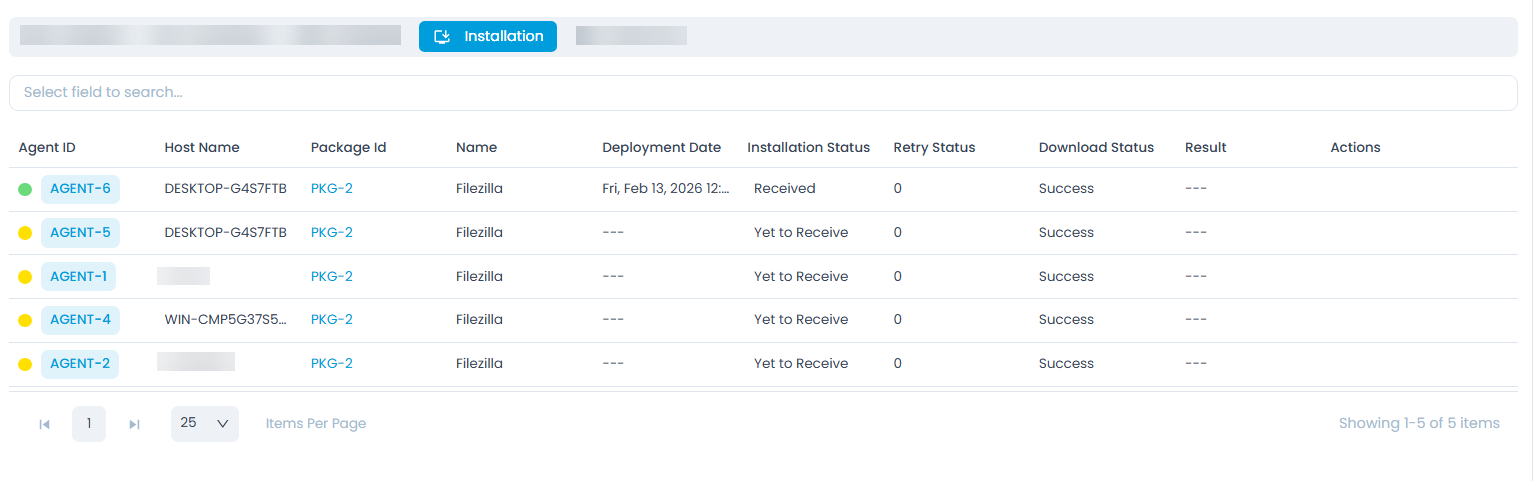Open AGENT-4 link
1533x481 pixels.
[x=80, y=320]
